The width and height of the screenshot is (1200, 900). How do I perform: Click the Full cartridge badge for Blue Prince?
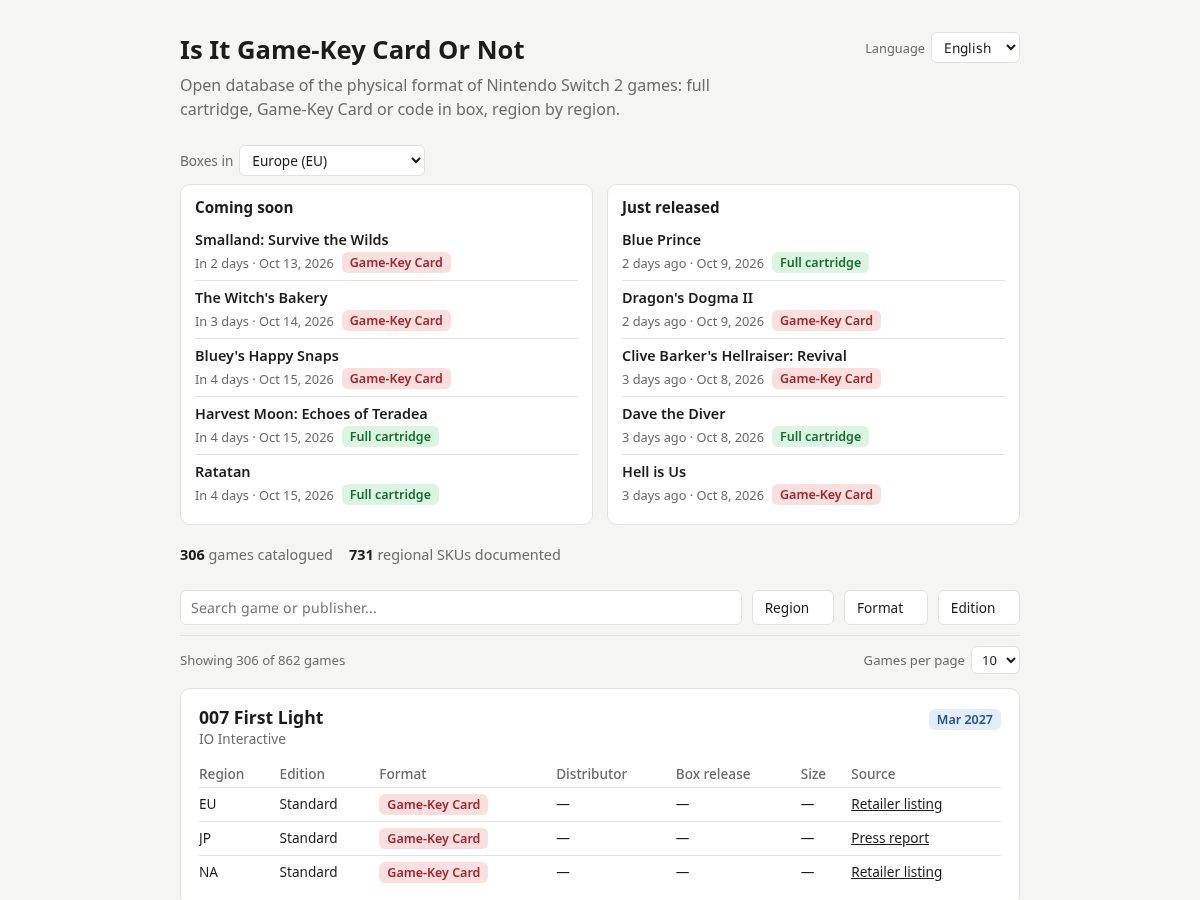(820, 263)
